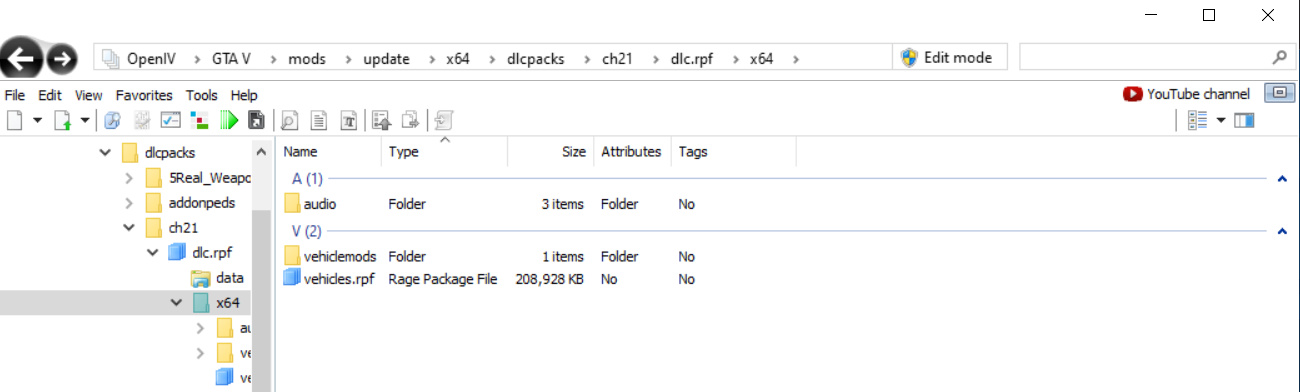Toggle the compact window button beside YouTube channel
The image size is (1300, 392).
(x=1280, y=94)
